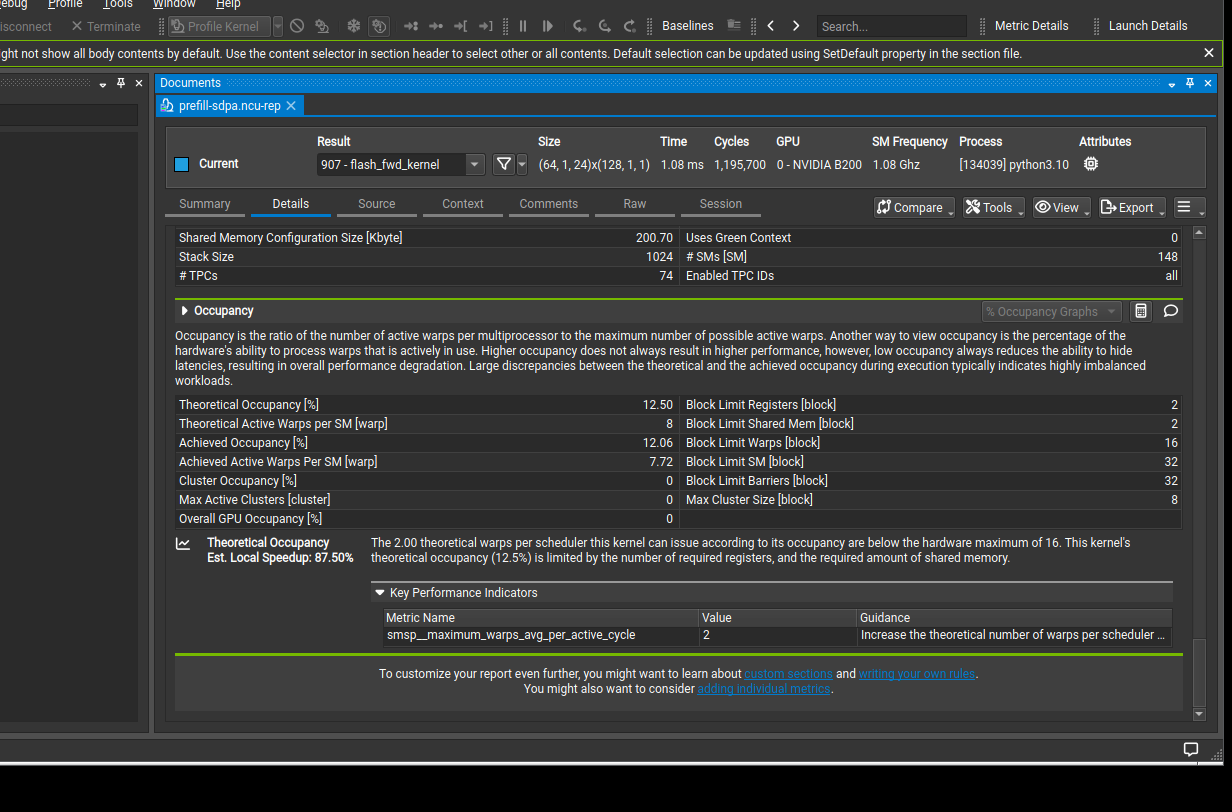The height and width of the screenshot is (812, 1232).
Task: Switch to the Raw tab
Action: pyautogui.click(x=635, y=204)
